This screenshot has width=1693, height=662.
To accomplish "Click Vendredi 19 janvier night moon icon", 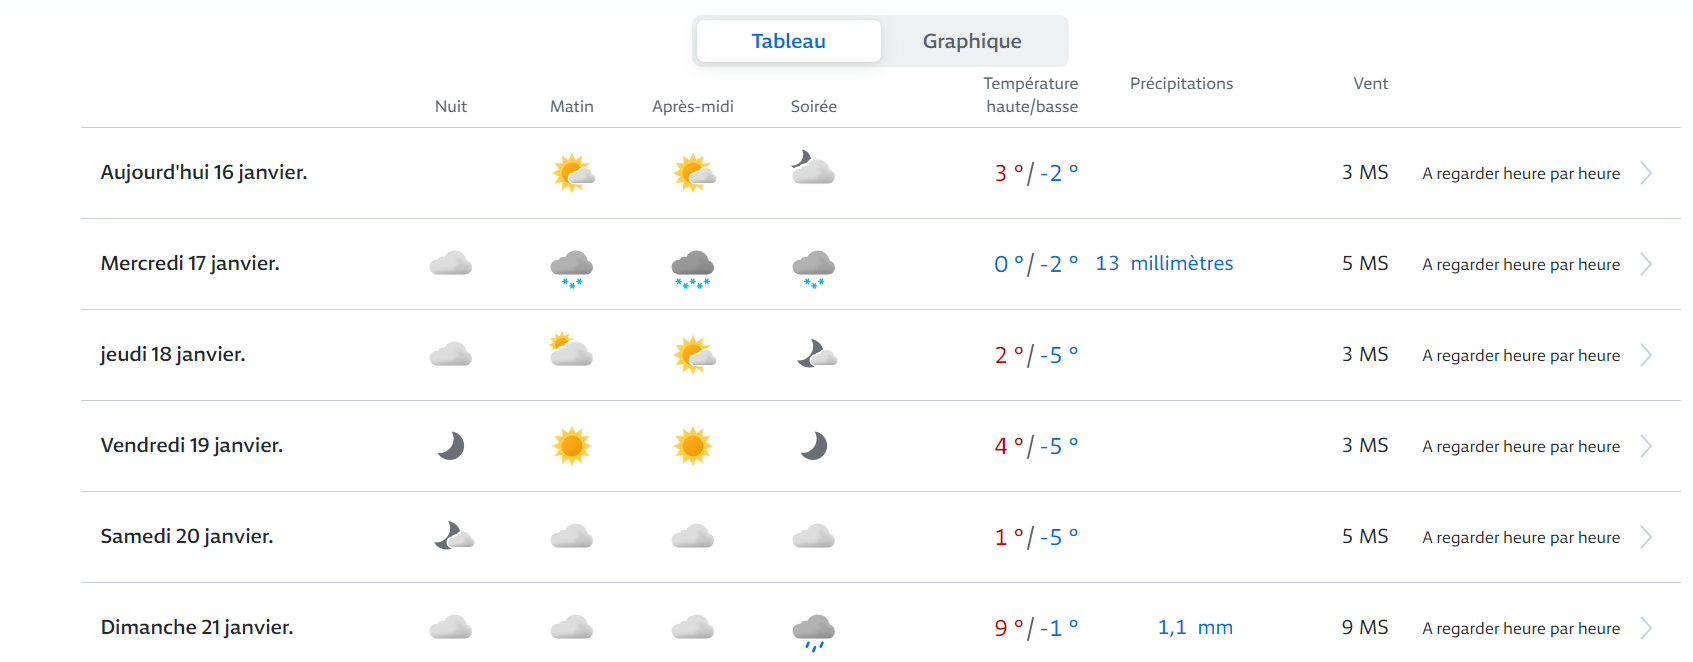I will click(x=451, y=446).
